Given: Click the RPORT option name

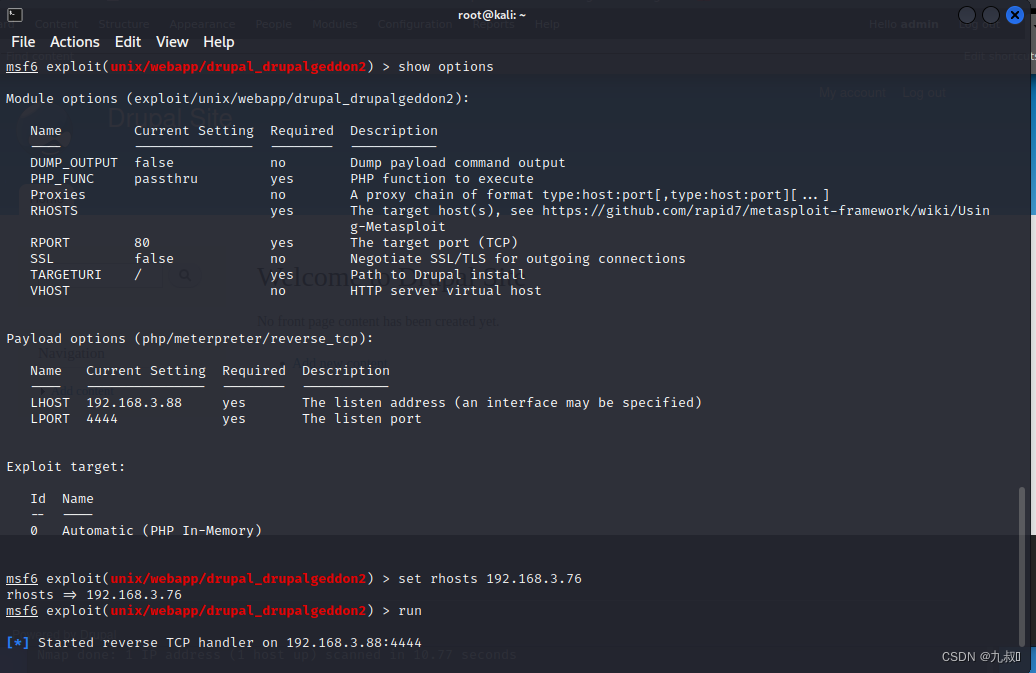Looking at the screenshot, I should [x=50, y=242].
